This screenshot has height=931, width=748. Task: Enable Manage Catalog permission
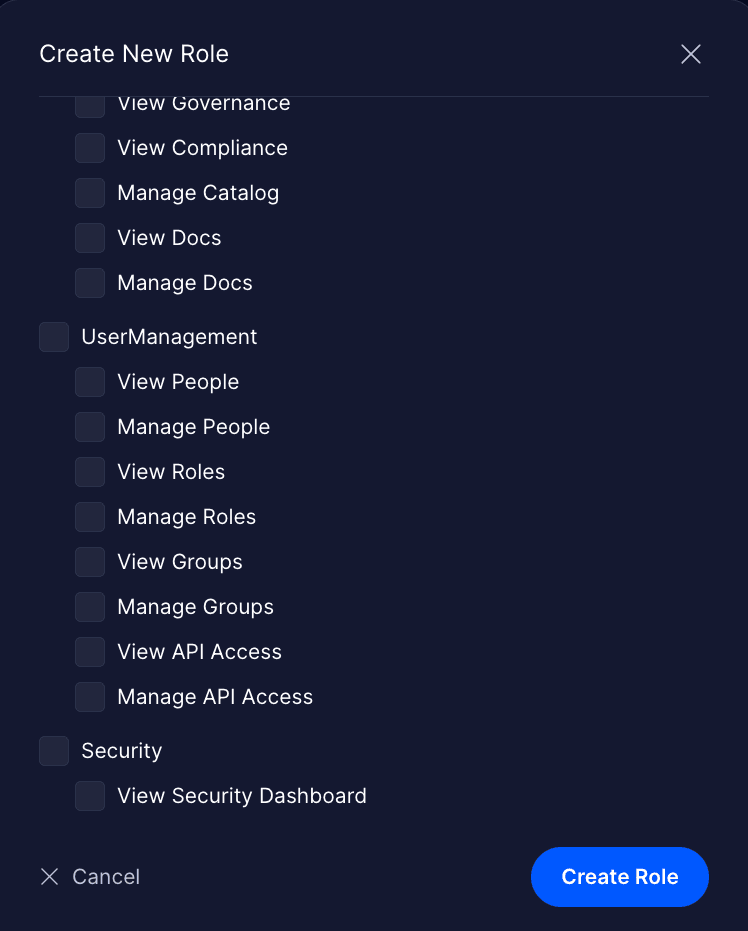click(89, 192)
